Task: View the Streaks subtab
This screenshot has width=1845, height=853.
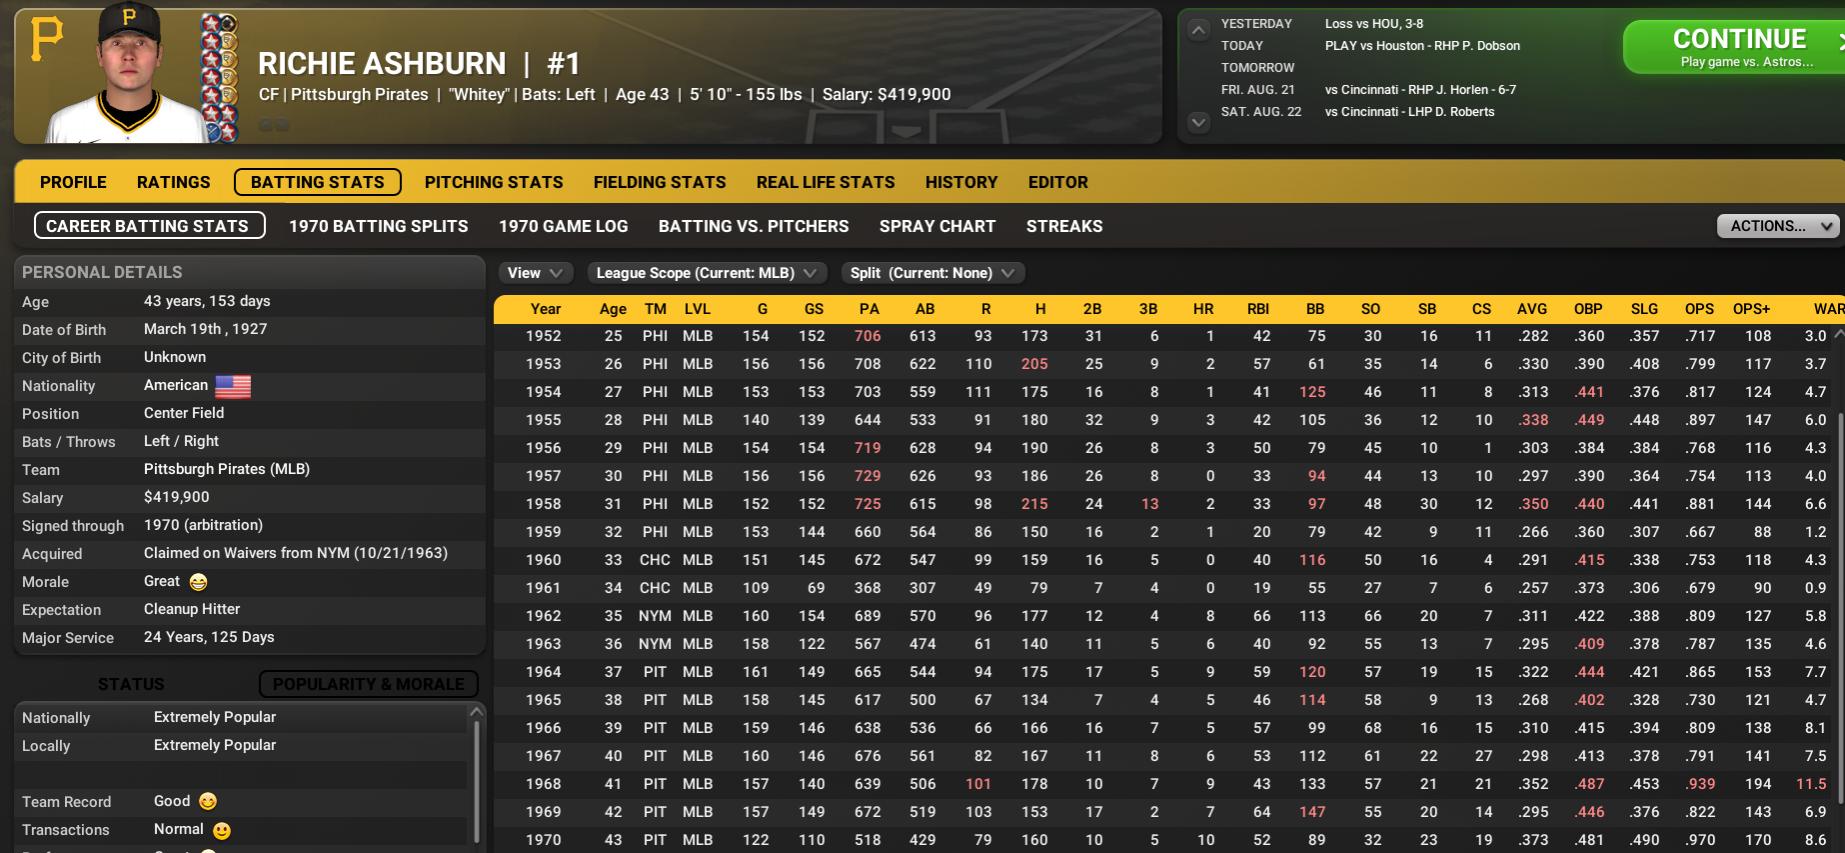Action: coord(1064,226)
